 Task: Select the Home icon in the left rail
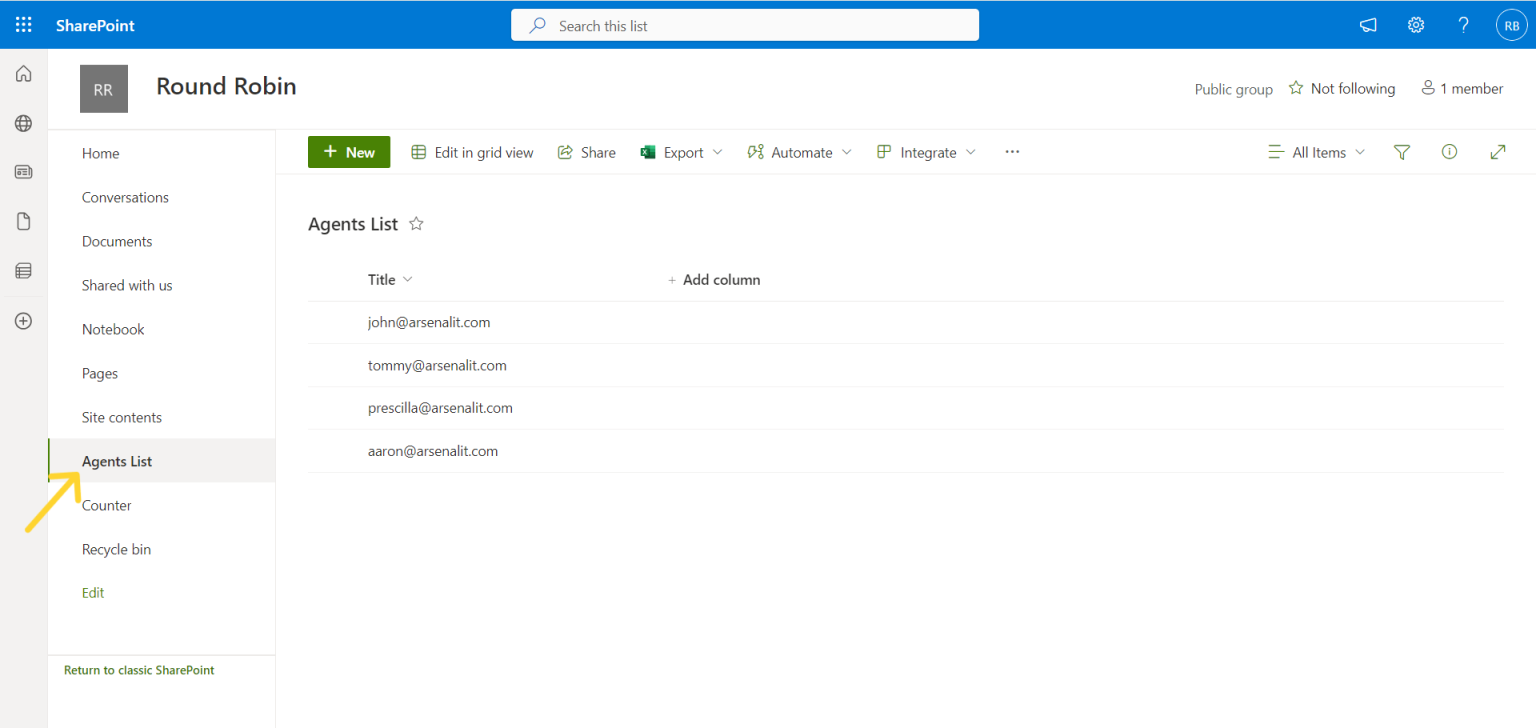22,73
